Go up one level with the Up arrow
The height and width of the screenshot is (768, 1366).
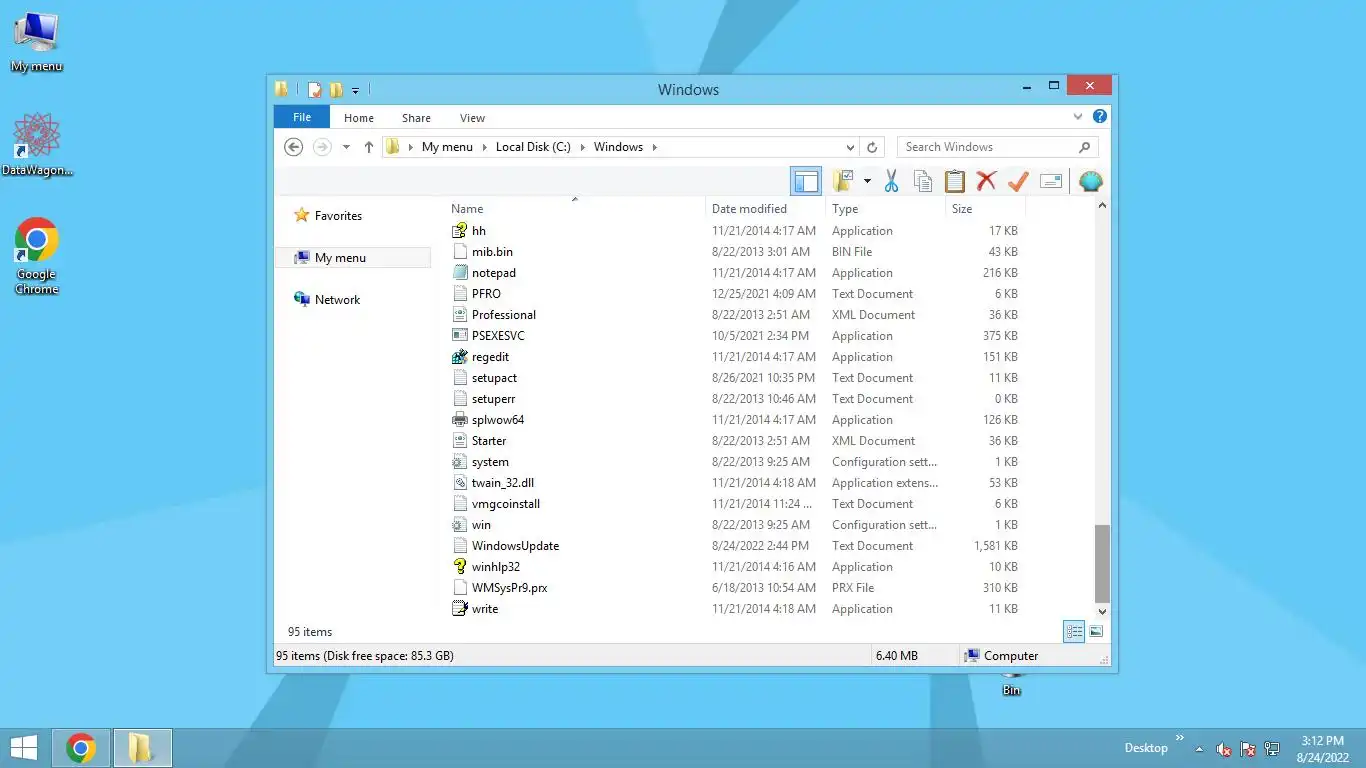[368, 147]
